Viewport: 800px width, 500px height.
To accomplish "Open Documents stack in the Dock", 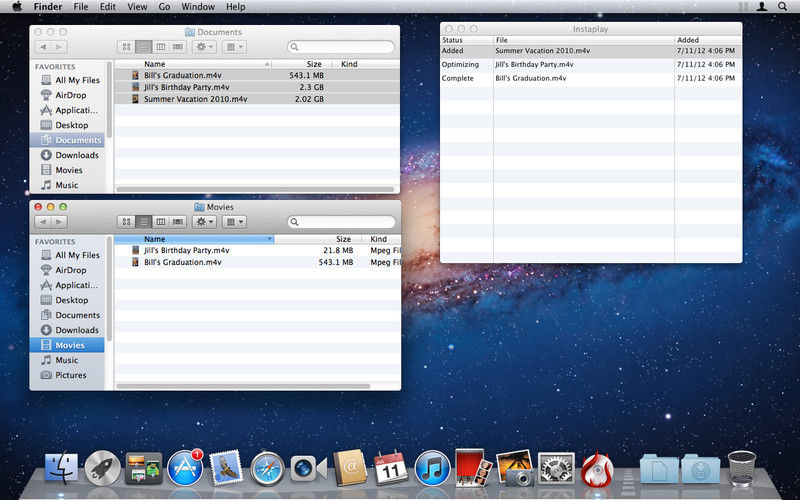I will click(x=659, y=468).
